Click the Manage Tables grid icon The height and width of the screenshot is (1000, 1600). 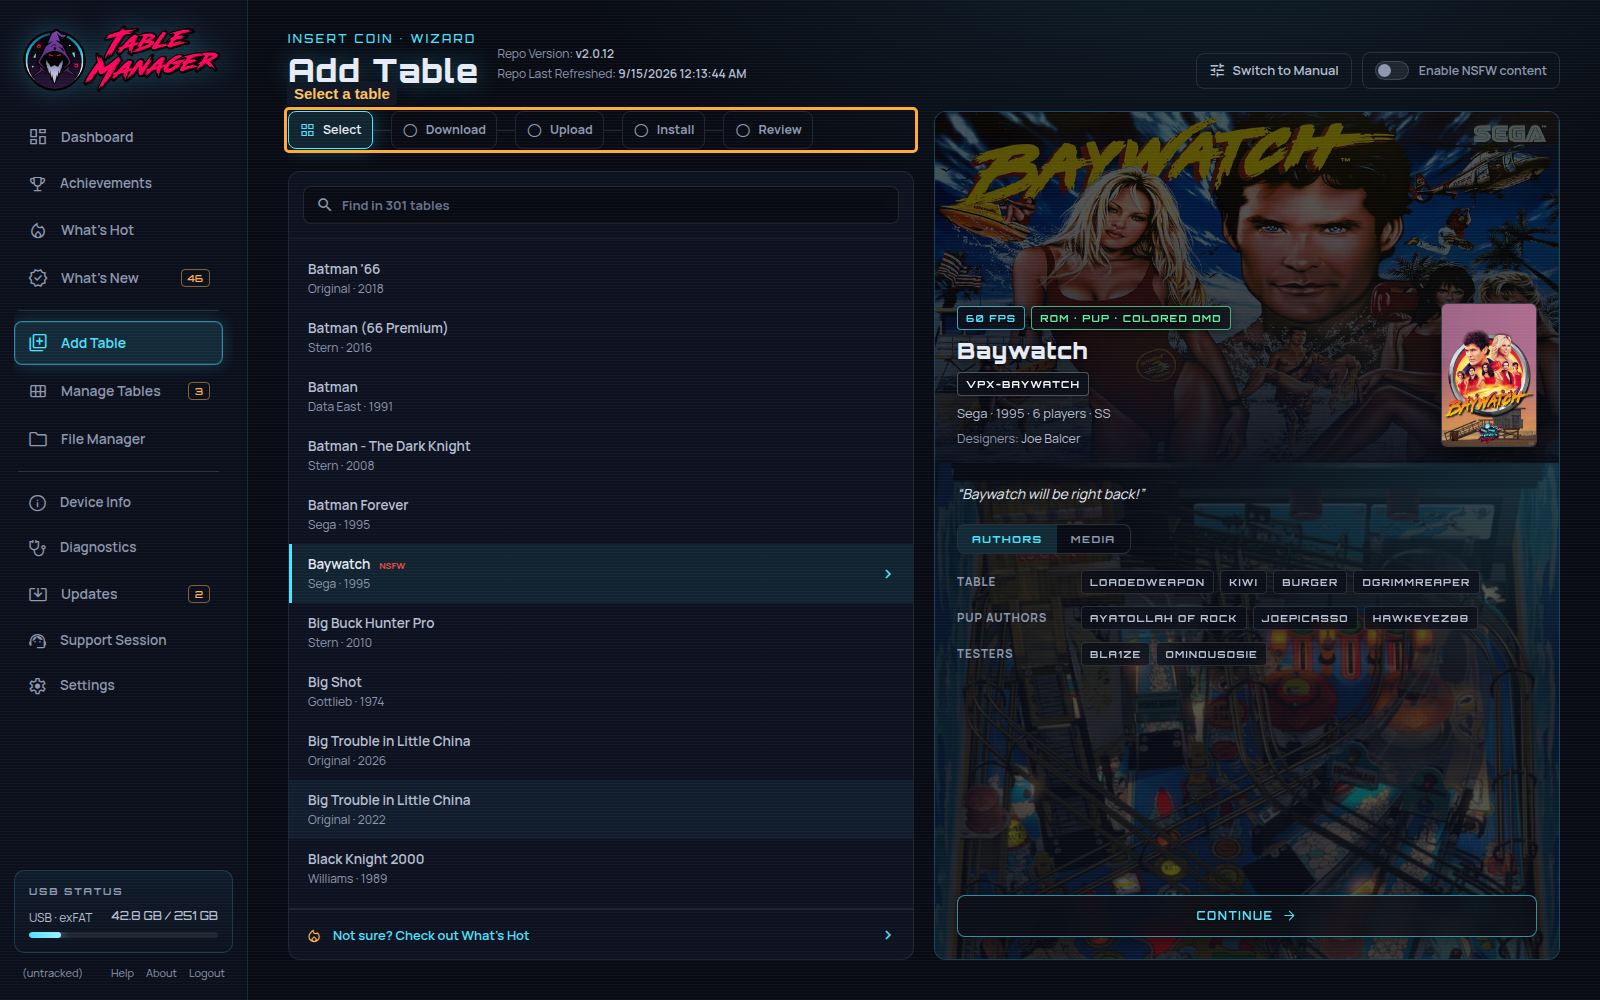point(38,391)
